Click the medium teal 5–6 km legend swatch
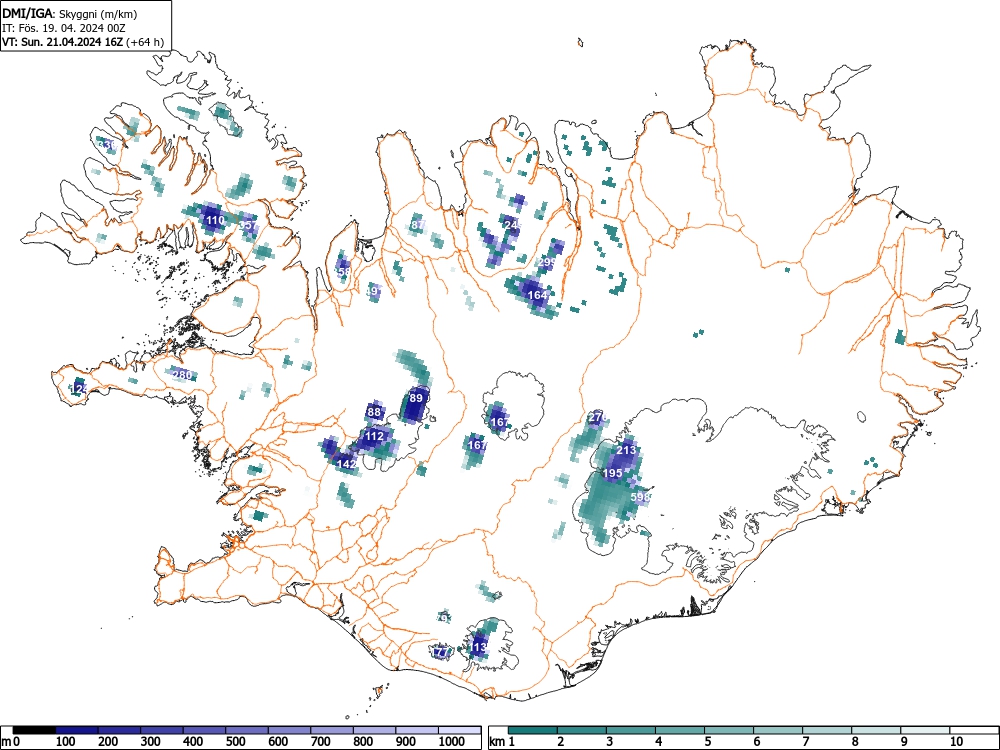Screen dimensions: 1000x750 click(729, 730)
